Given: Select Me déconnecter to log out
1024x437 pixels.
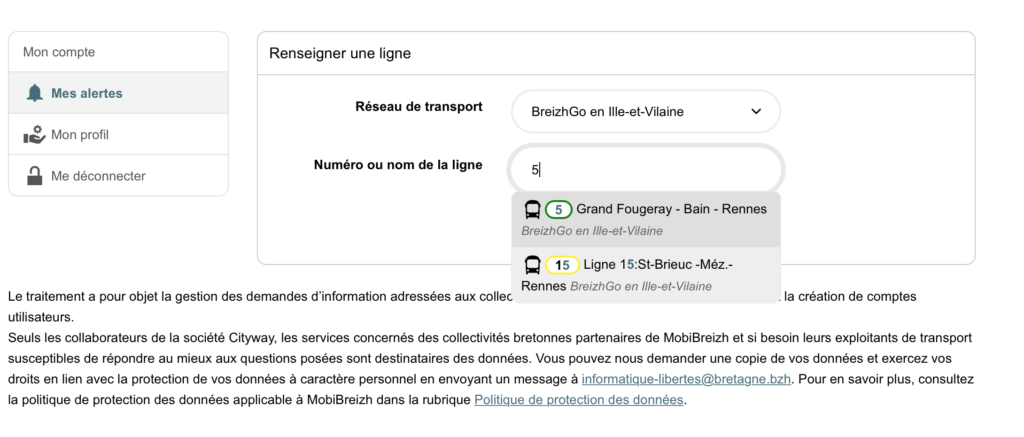Looking at the screenshot, I should coord(118,176).
